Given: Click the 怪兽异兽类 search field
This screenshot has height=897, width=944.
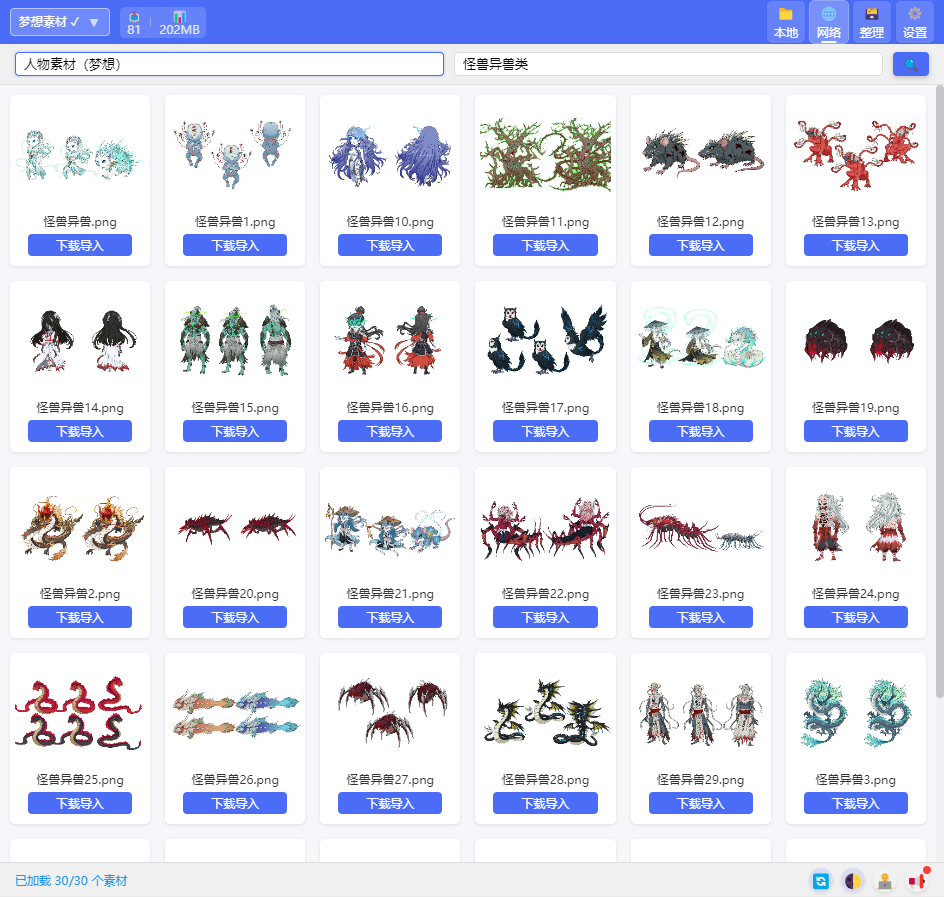Looking at the screenshot, I should [x=668, y=64].
